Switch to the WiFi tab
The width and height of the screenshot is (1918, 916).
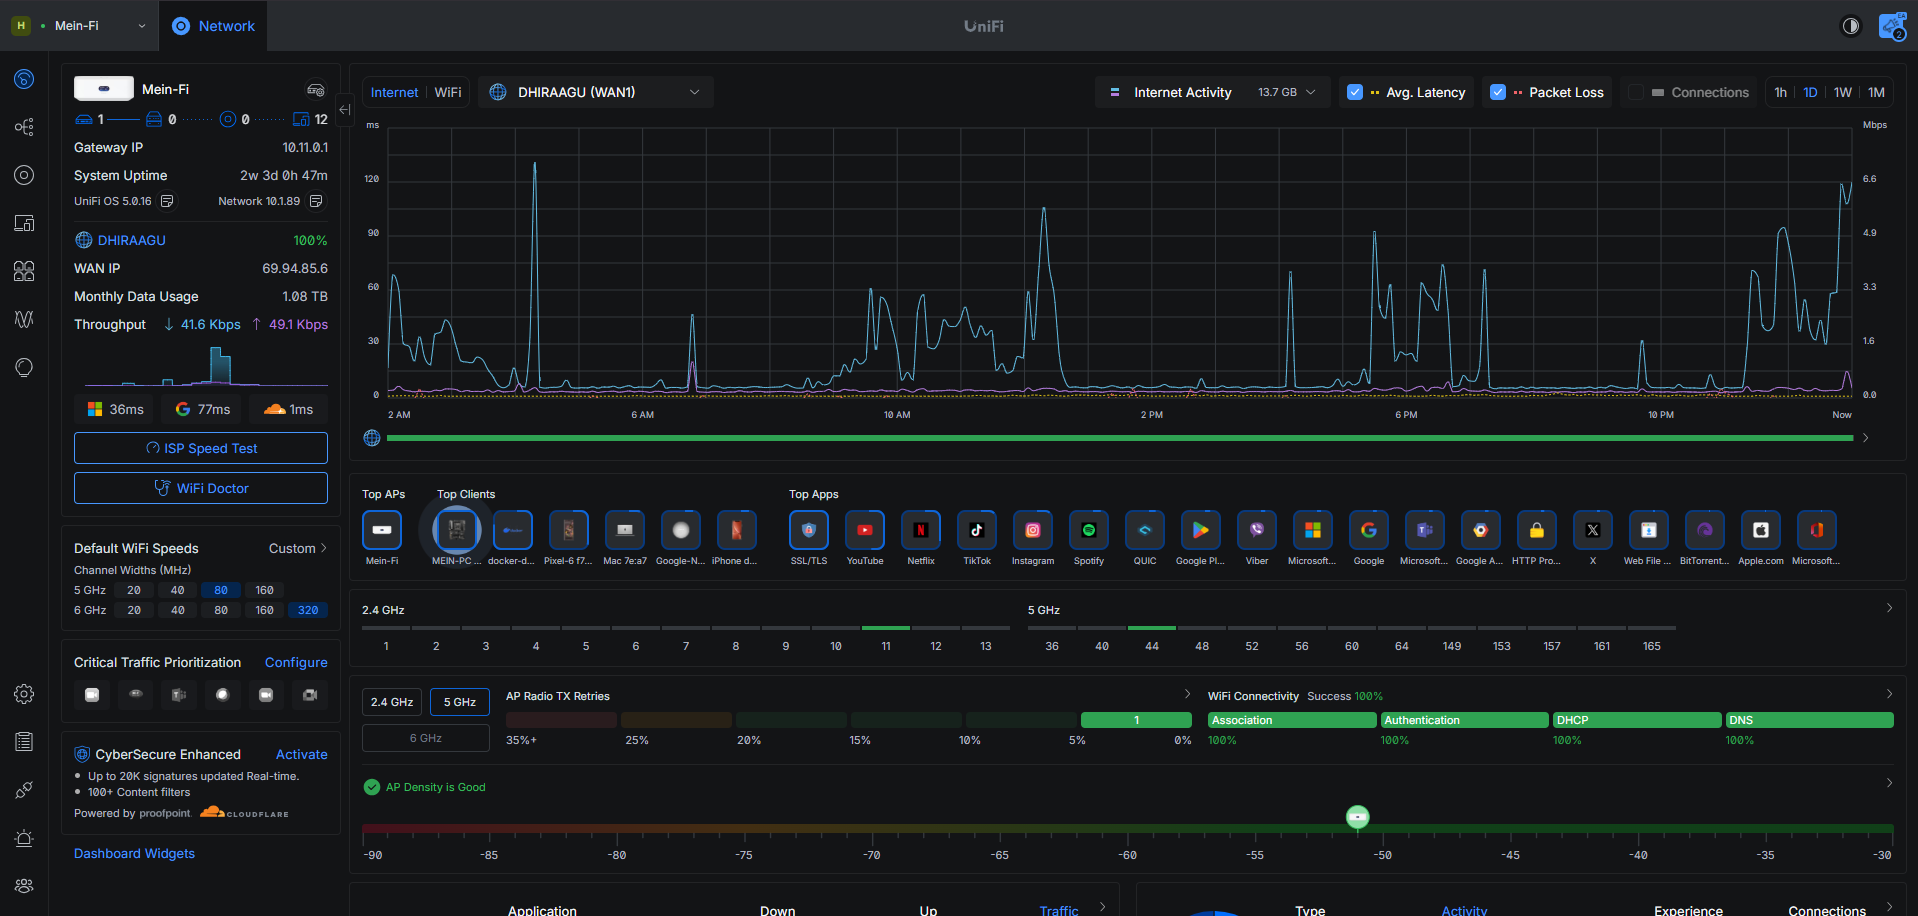[x=447, y=92]
